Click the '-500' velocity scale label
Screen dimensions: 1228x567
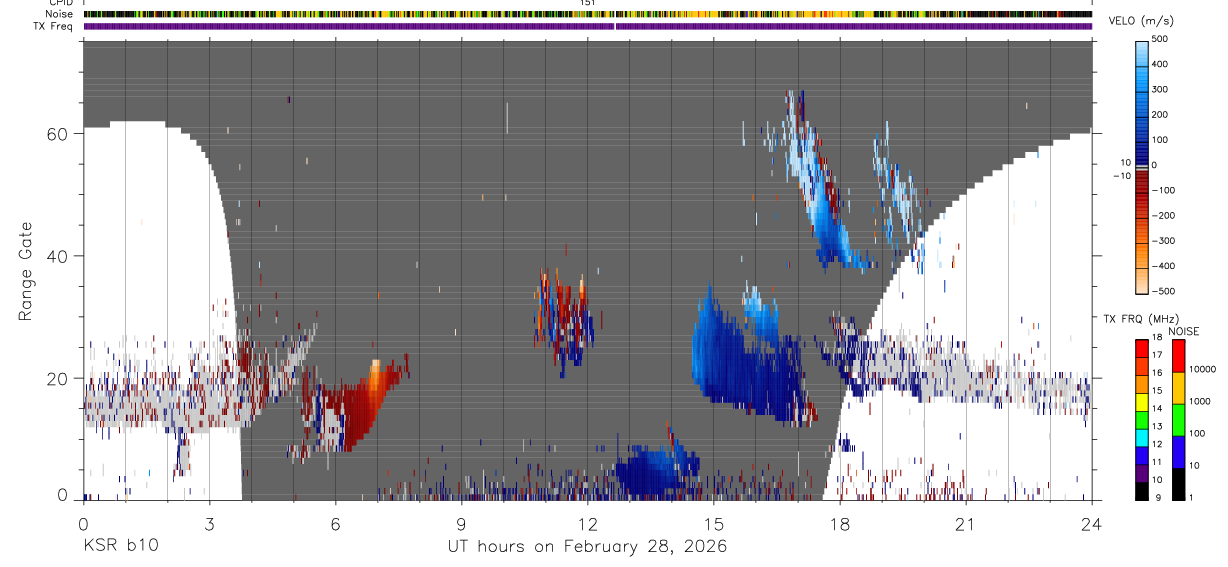pyautogui.click(x=1163, y=291)
